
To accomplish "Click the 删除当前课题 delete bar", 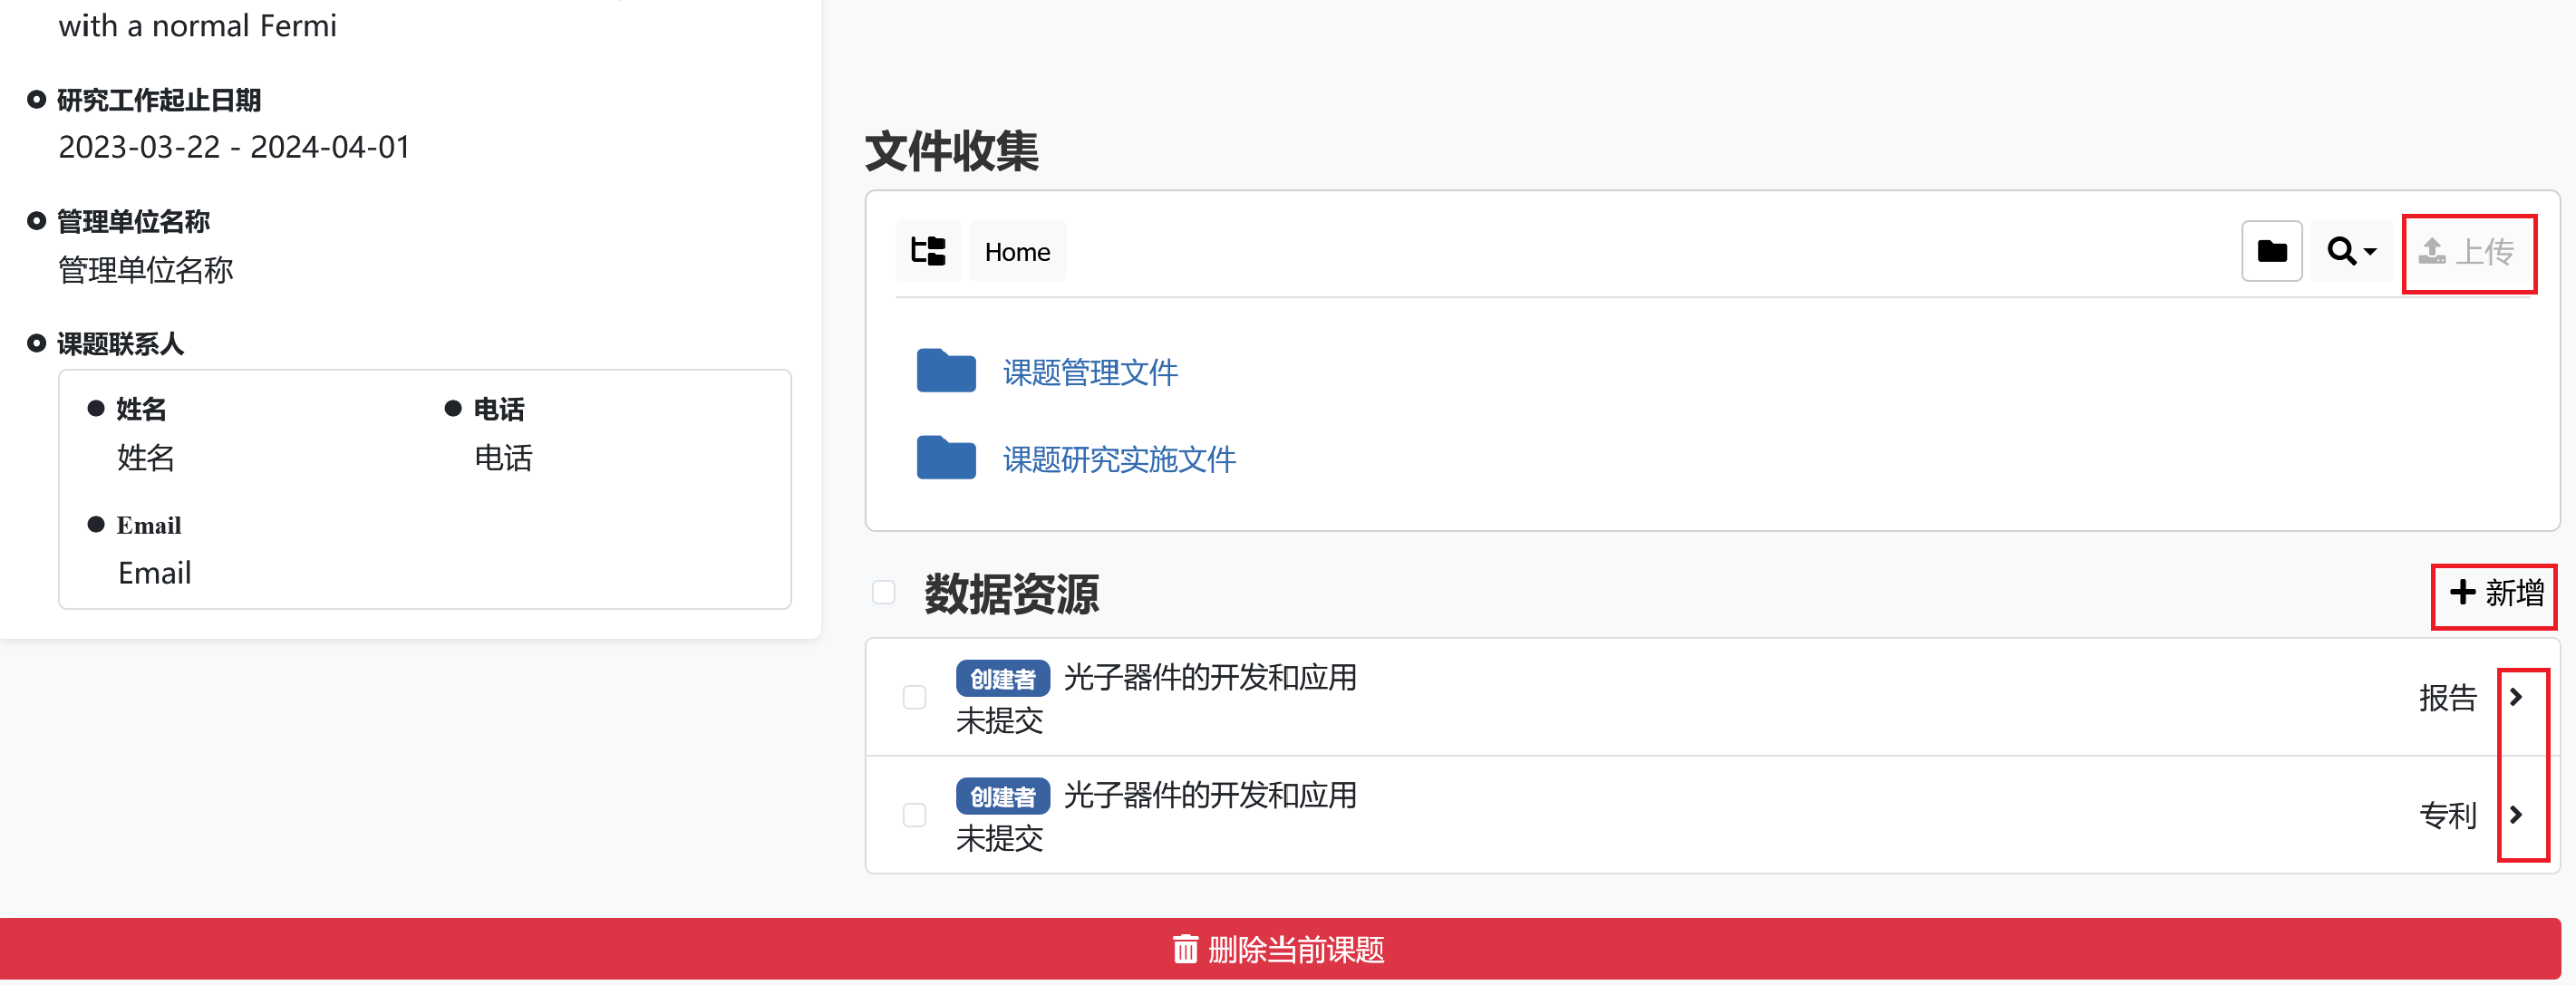I will [1280, 948].
